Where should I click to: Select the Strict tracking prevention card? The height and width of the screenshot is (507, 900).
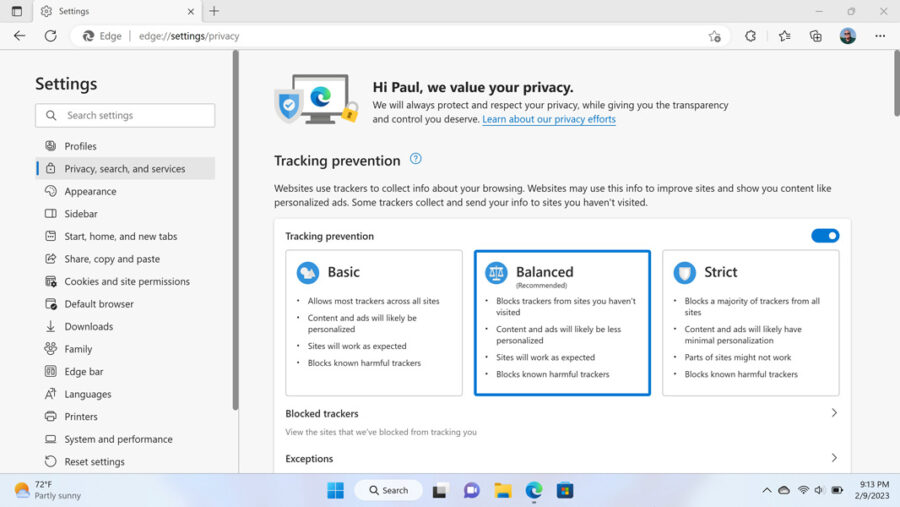[x=750, y=322]
